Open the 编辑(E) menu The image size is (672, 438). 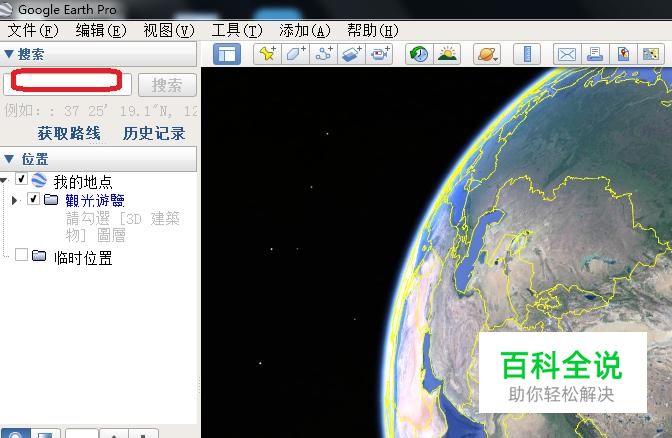101,30
